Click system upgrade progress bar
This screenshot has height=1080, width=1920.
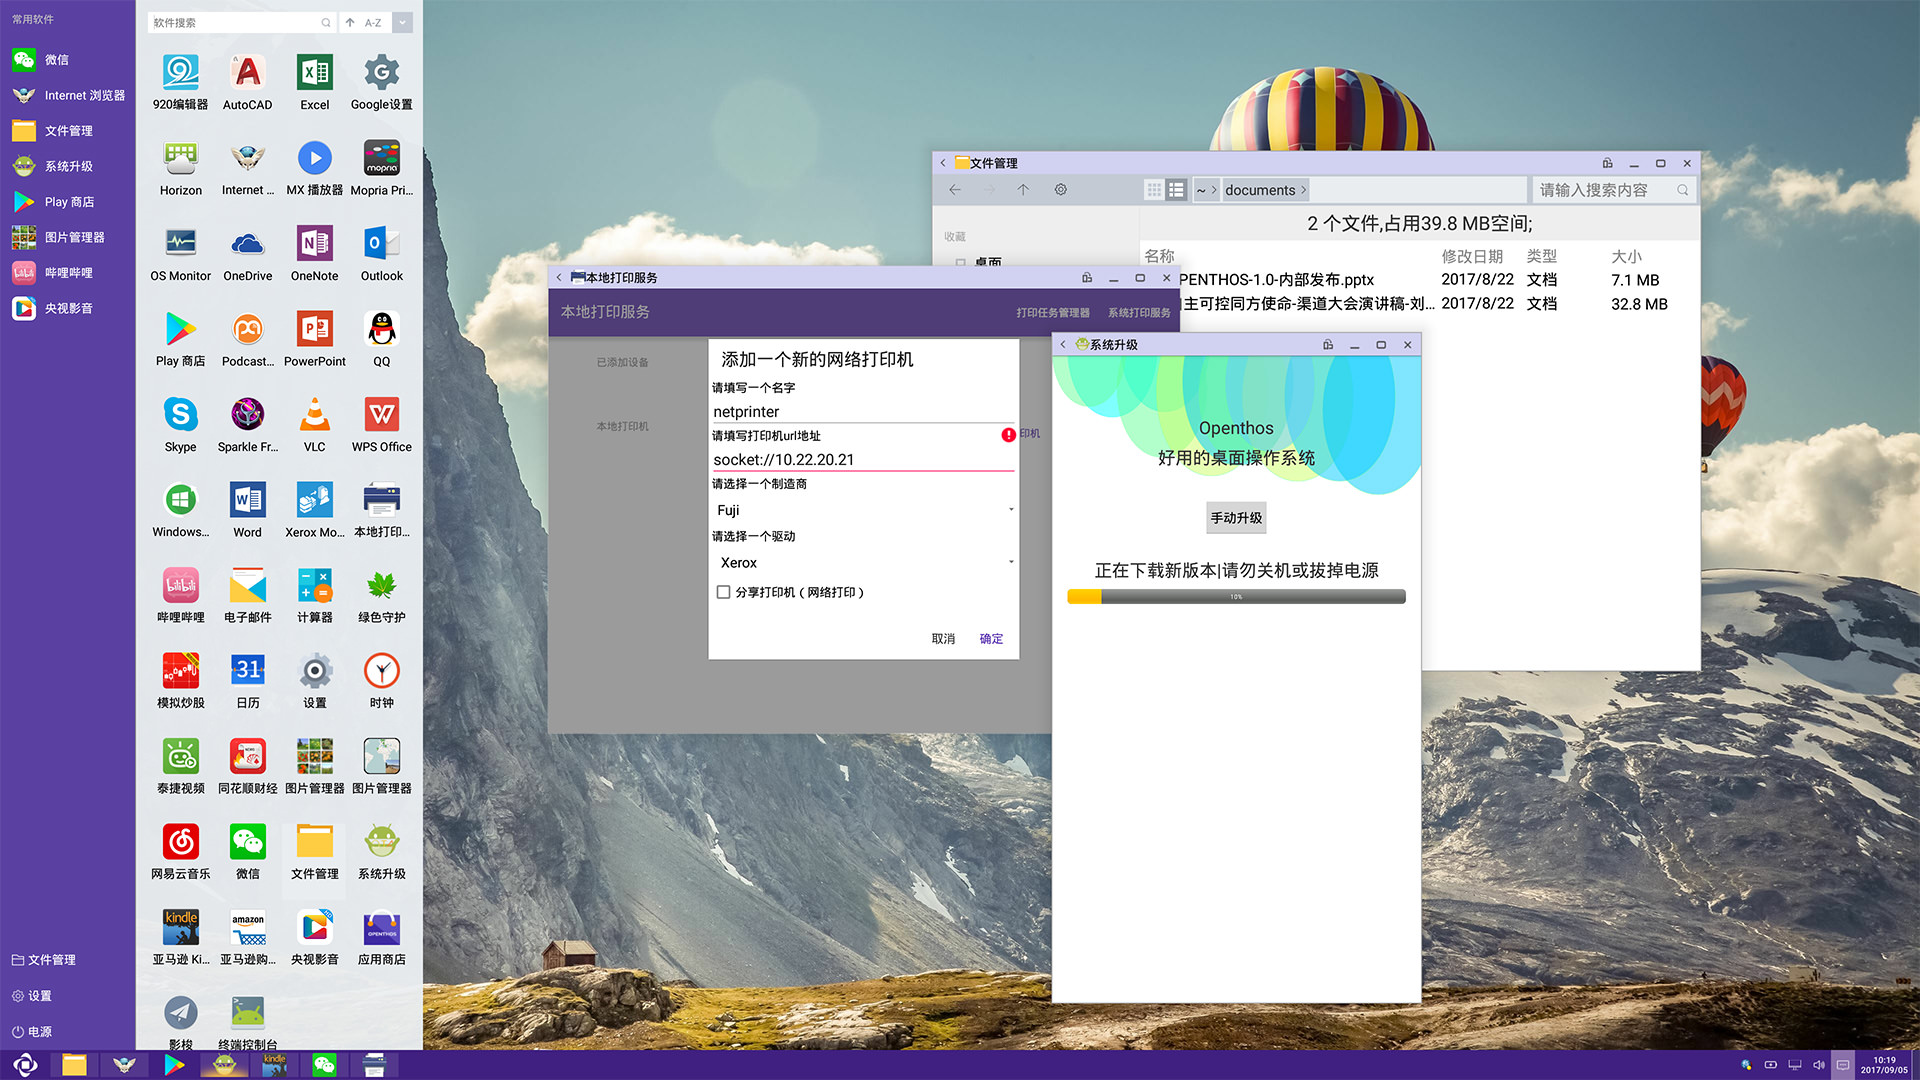[x=1236, y=597]
